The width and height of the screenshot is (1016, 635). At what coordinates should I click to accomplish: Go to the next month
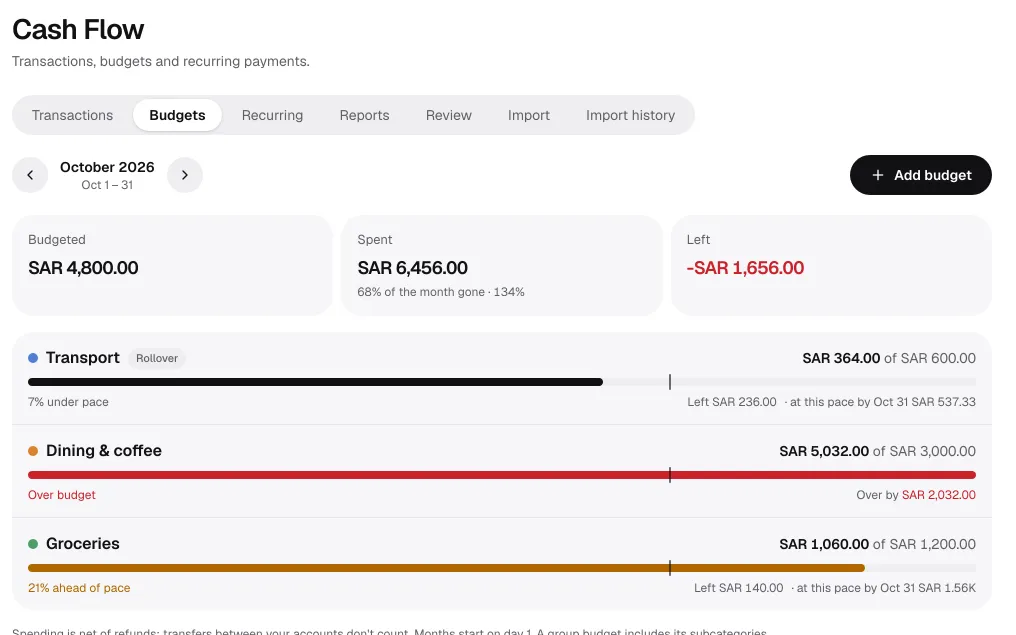point(185,175)
